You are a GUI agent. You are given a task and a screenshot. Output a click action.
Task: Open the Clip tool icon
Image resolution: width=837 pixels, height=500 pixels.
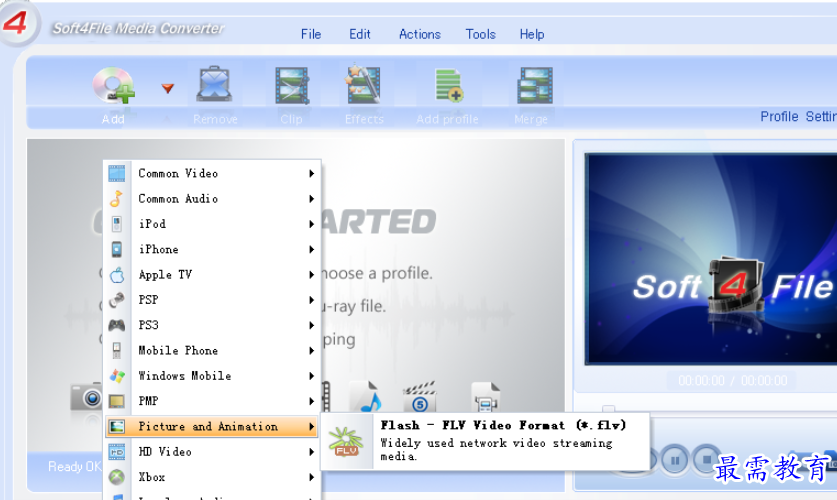291,85
